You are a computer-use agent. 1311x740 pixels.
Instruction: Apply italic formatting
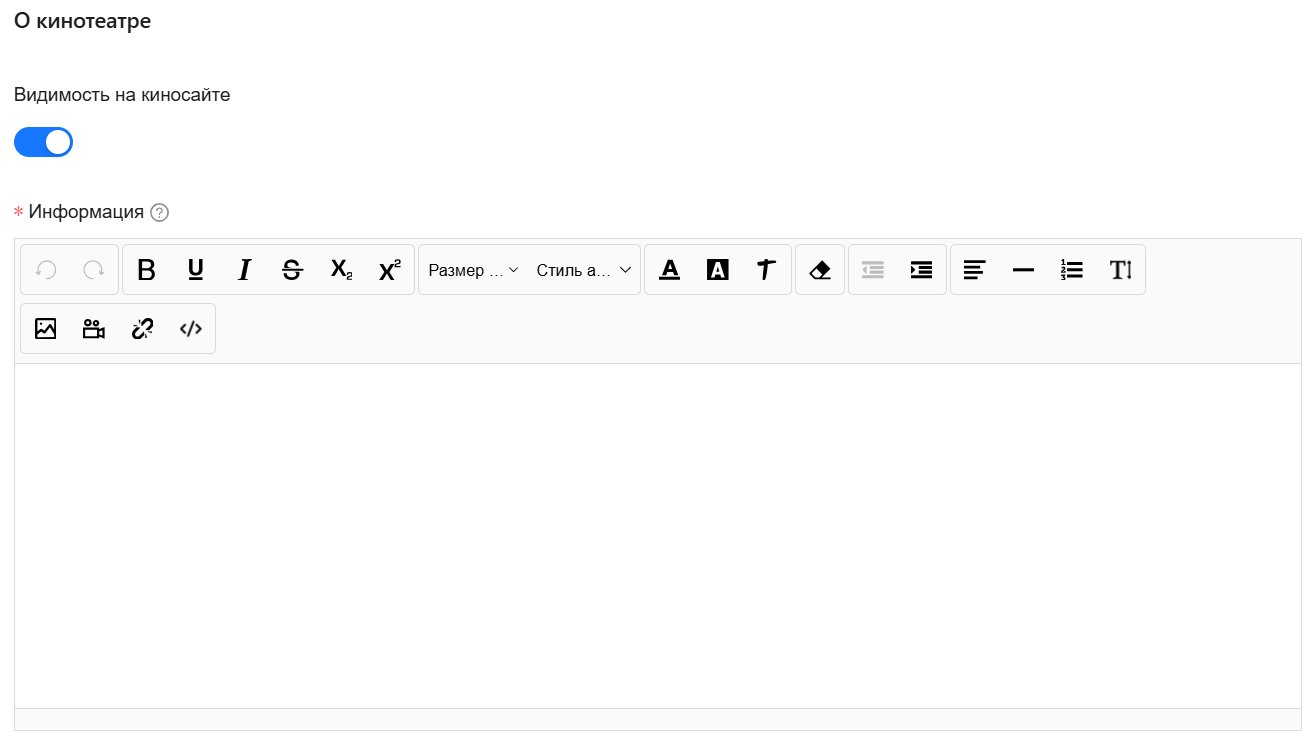[244, 270]
